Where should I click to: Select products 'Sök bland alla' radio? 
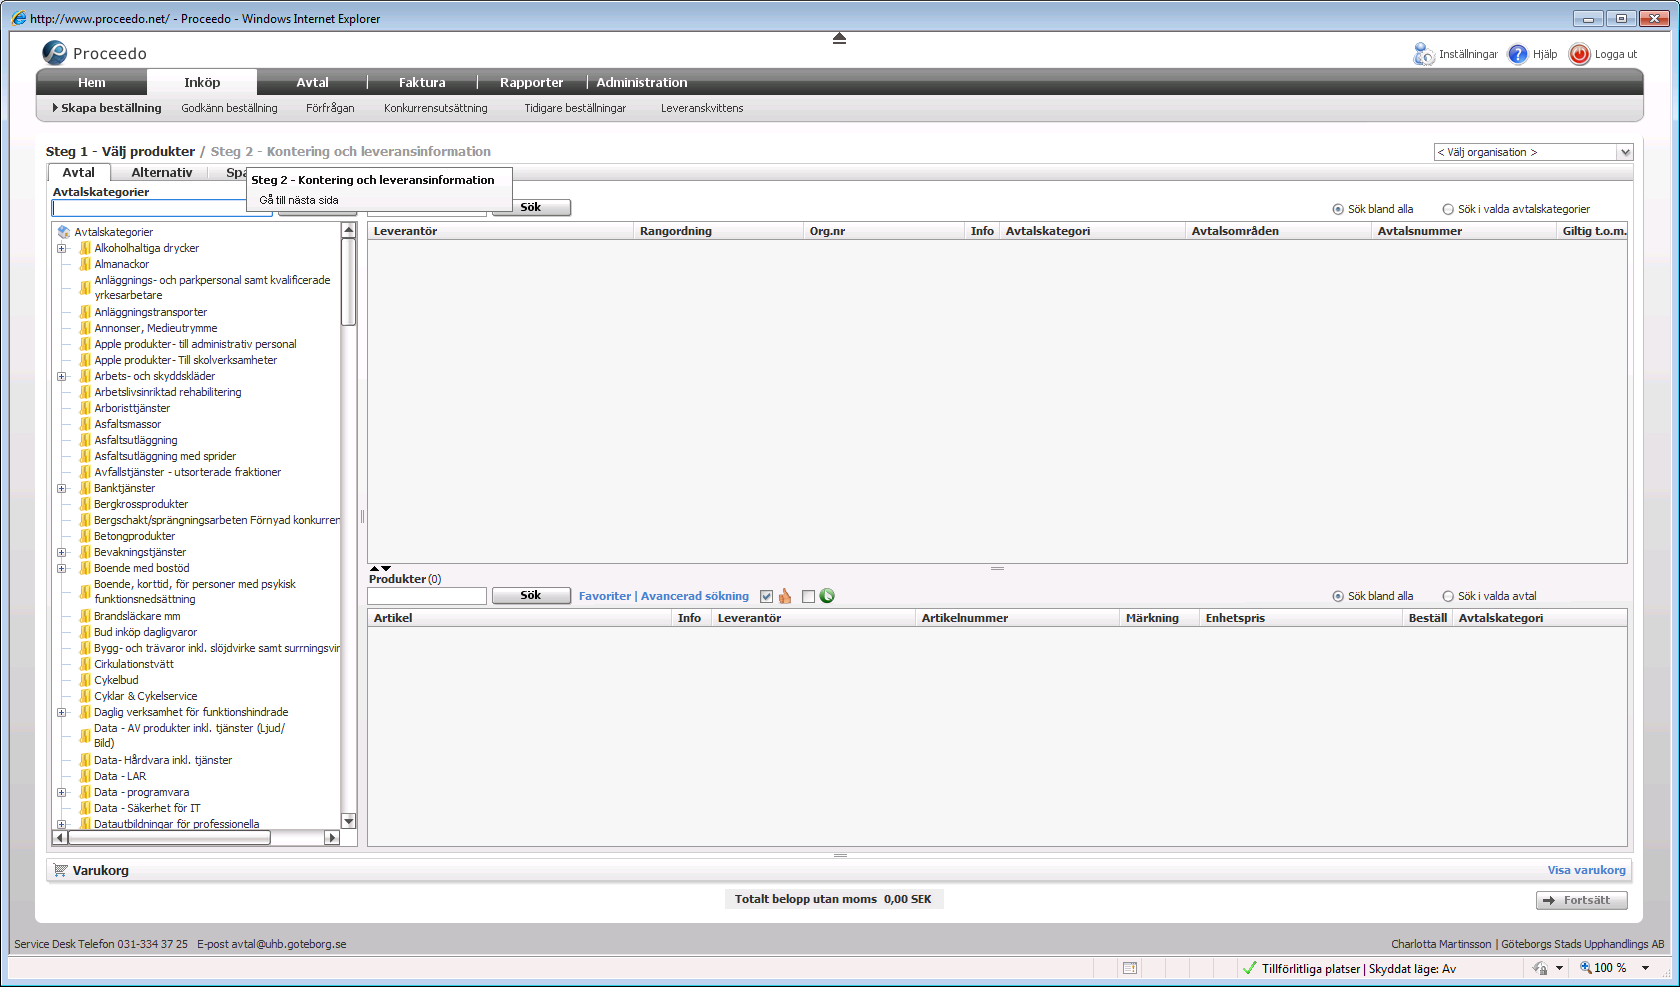[x=1338, y=596]
